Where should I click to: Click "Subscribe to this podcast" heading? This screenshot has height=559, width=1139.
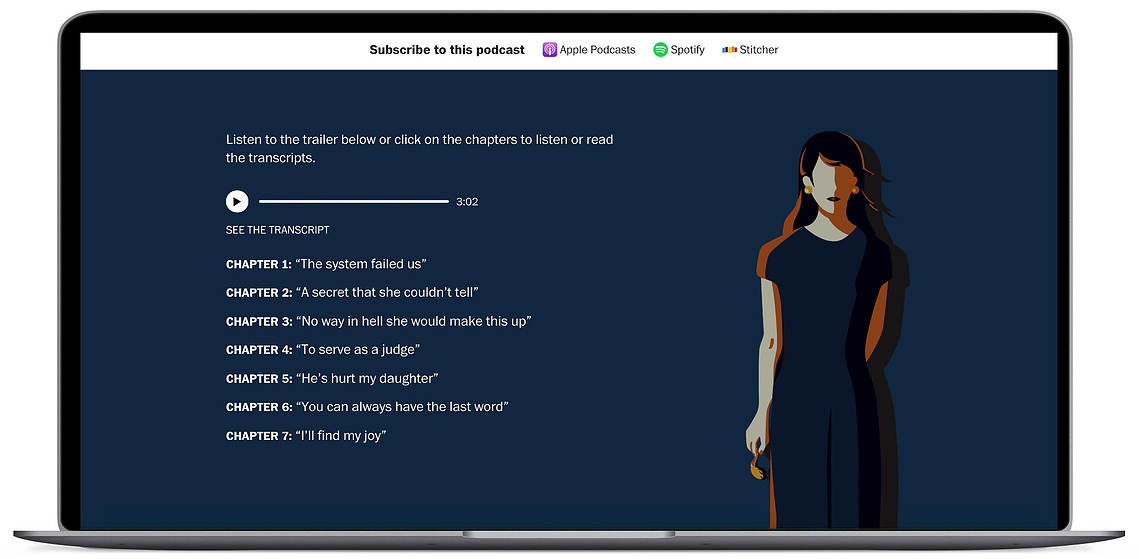447,50
